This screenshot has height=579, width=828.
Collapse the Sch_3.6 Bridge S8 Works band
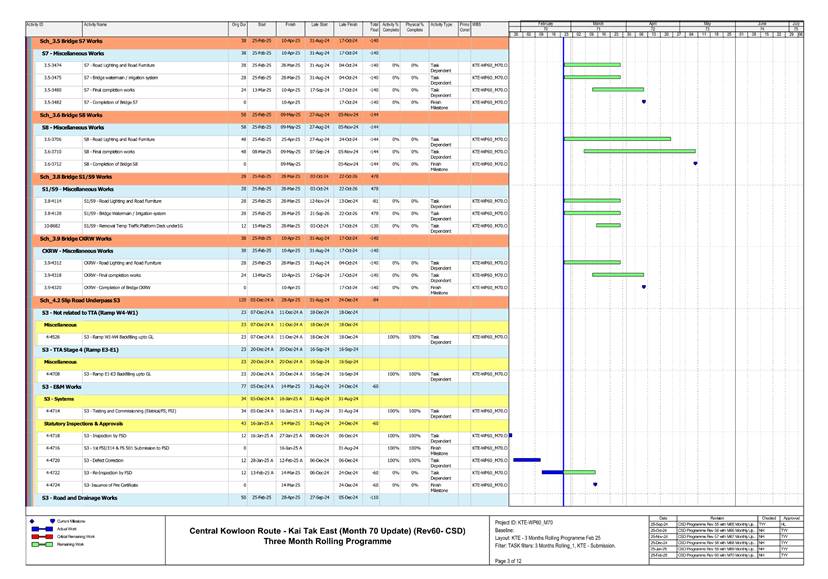72,115
